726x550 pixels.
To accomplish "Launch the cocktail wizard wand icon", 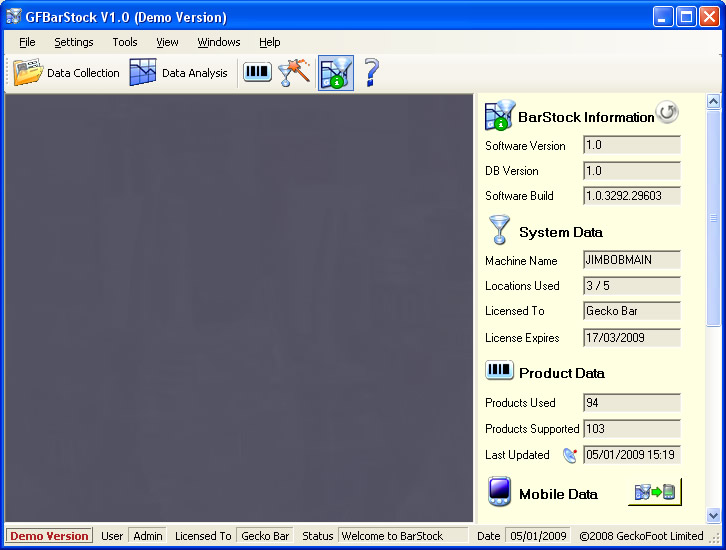I will pyautogui.click(x=294, y=72).
